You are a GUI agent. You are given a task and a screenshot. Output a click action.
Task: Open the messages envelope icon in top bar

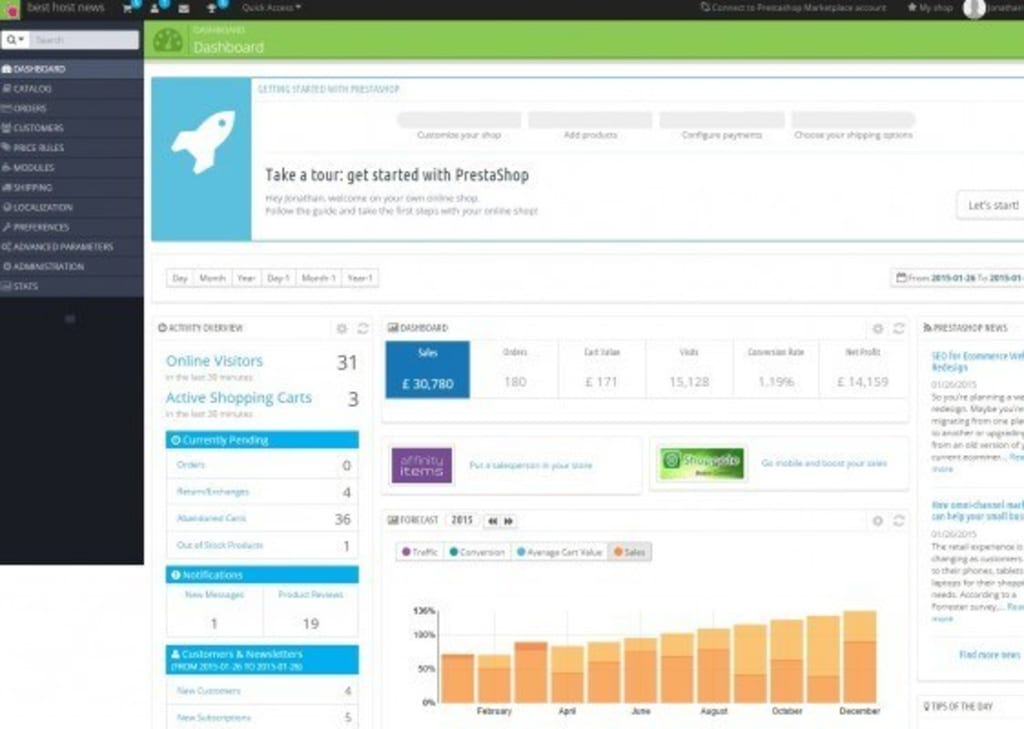click(x=184, y=8)
